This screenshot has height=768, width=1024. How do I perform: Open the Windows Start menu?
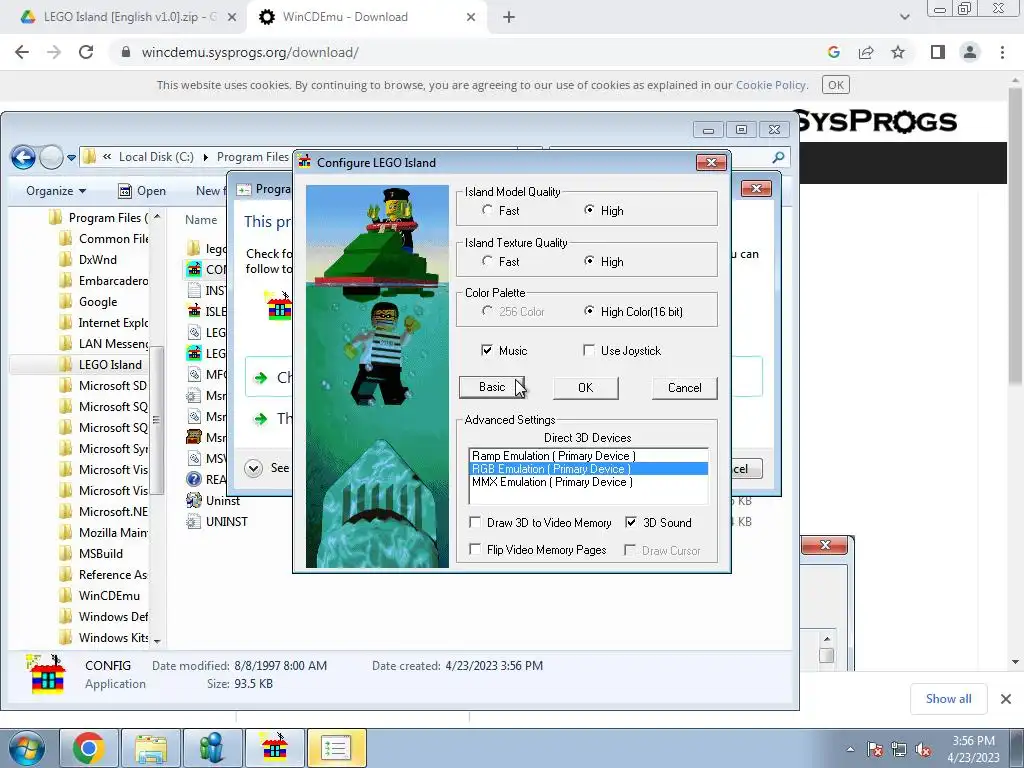click(x=26, y=748)
